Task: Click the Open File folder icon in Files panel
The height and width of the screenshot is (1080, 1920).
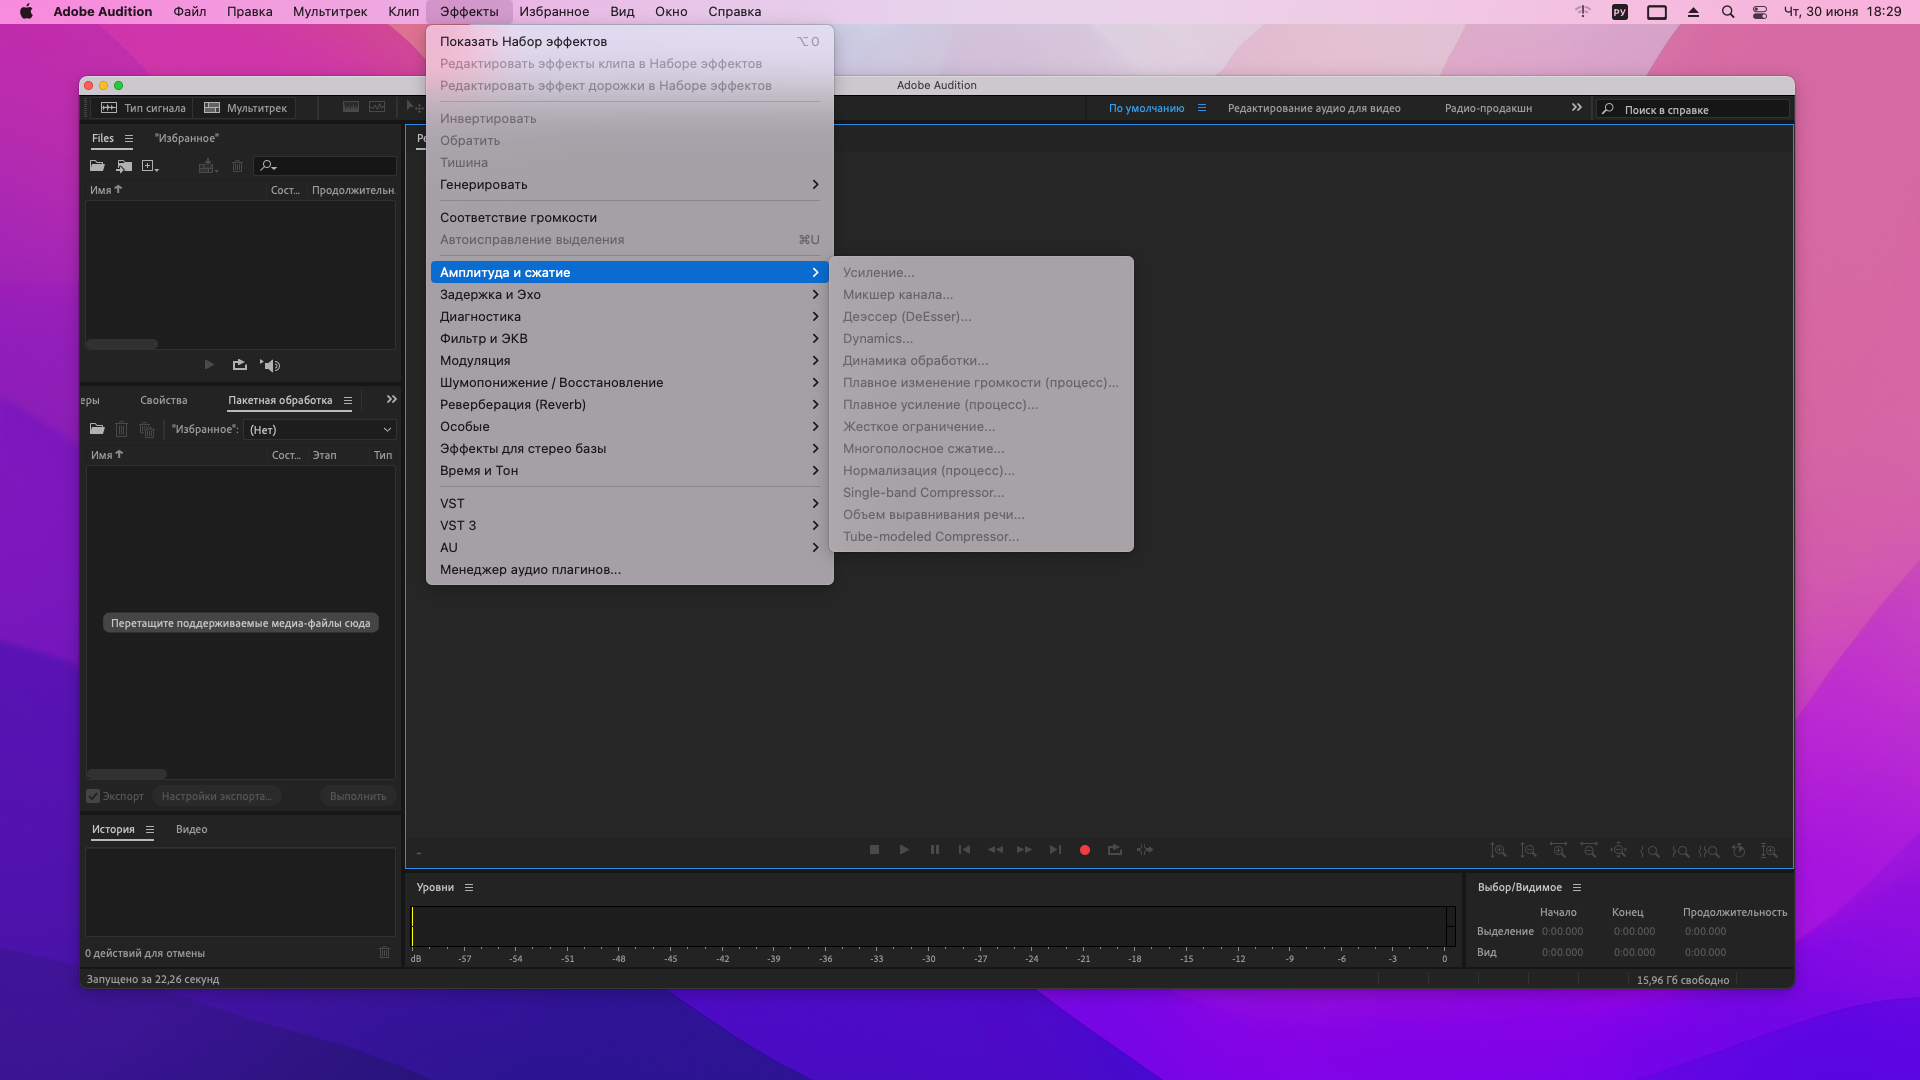Action: tap(97, 166)
